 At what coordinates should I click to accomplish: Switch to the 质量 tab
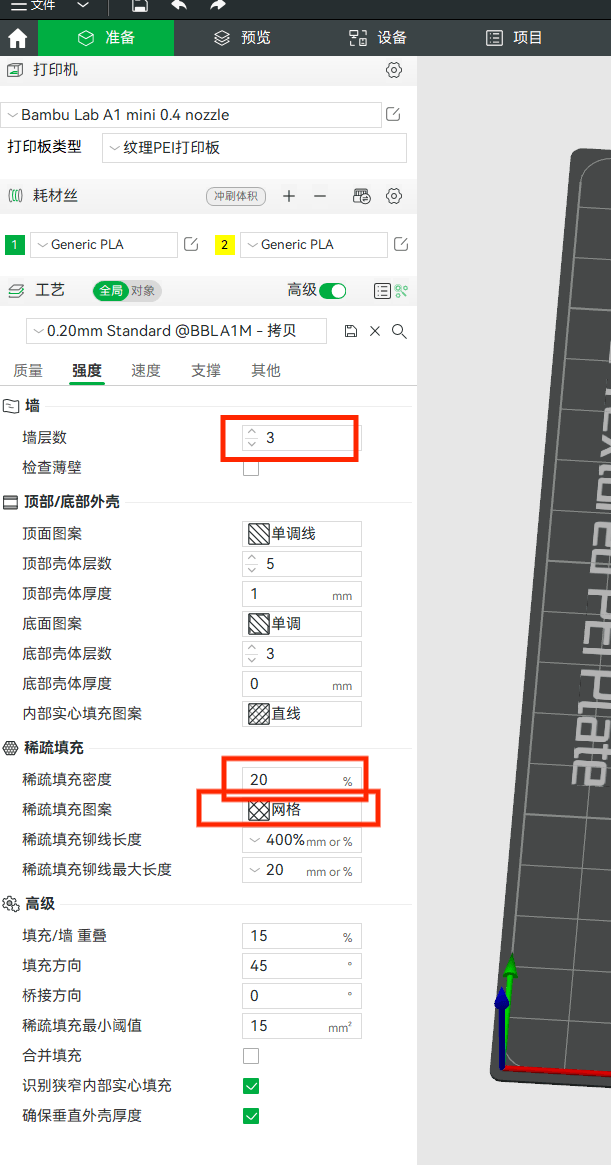(28, 371)
